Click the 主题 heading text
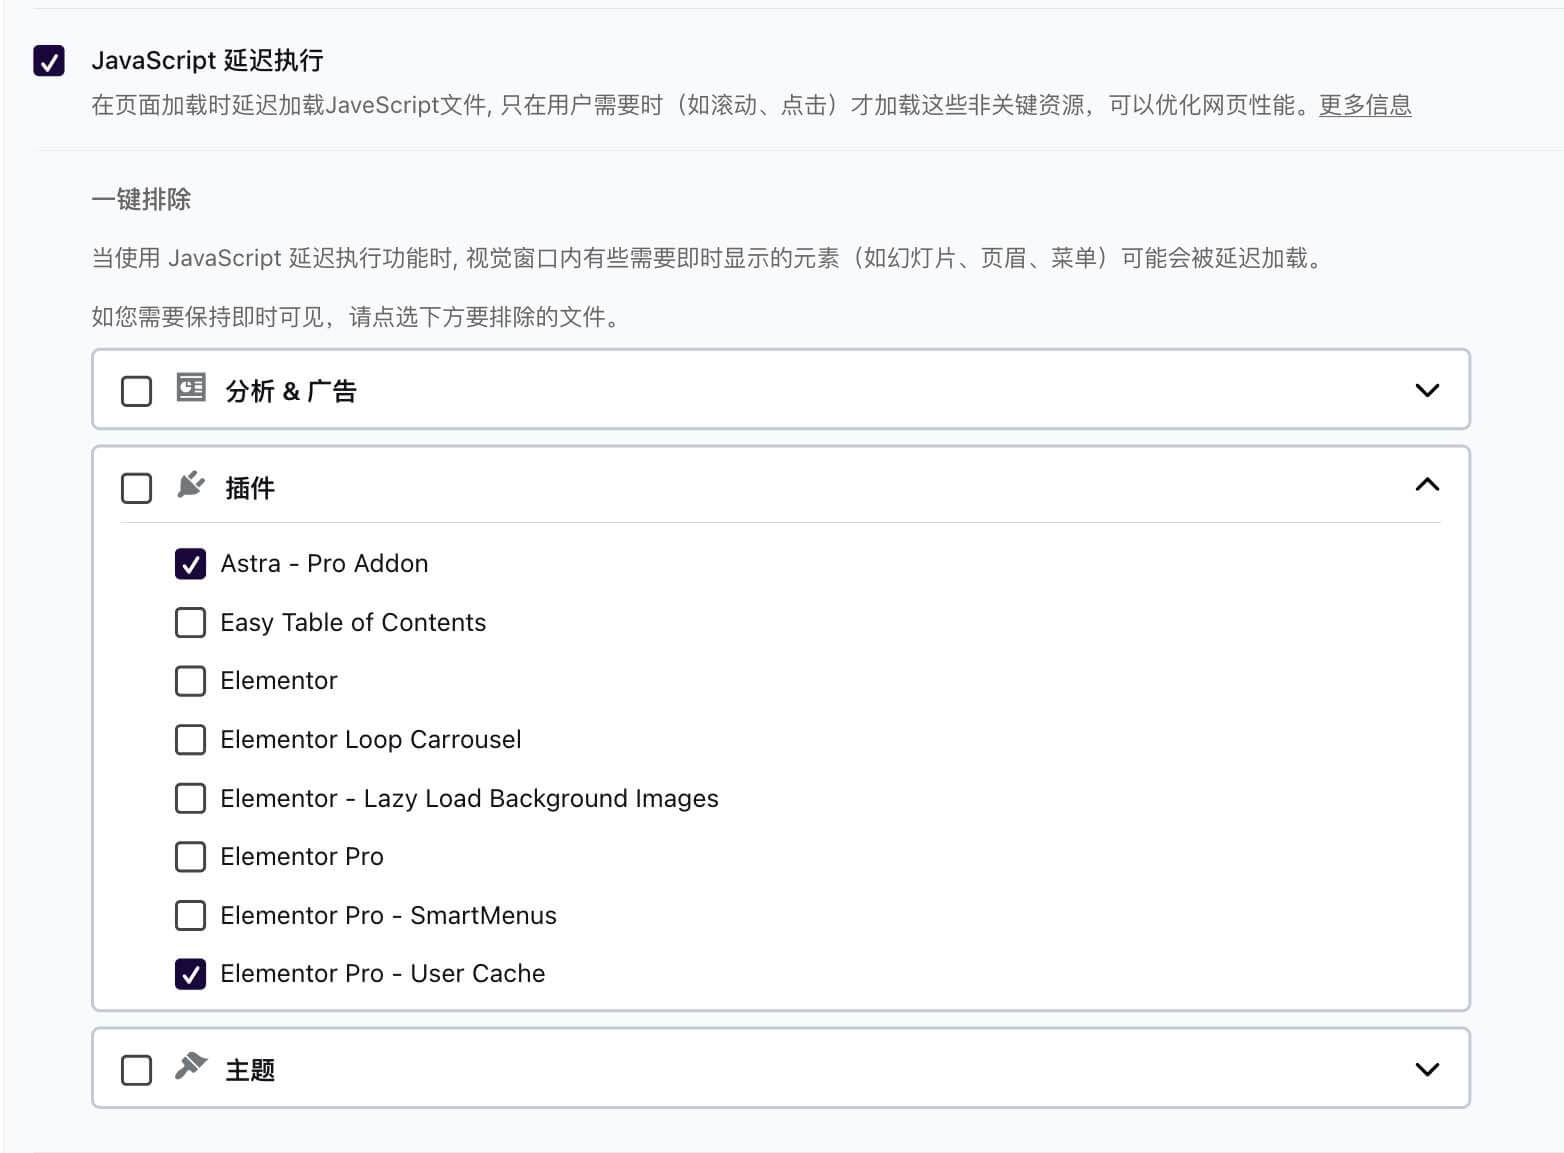1564x1153 pixels. (x=250, y=1070)
